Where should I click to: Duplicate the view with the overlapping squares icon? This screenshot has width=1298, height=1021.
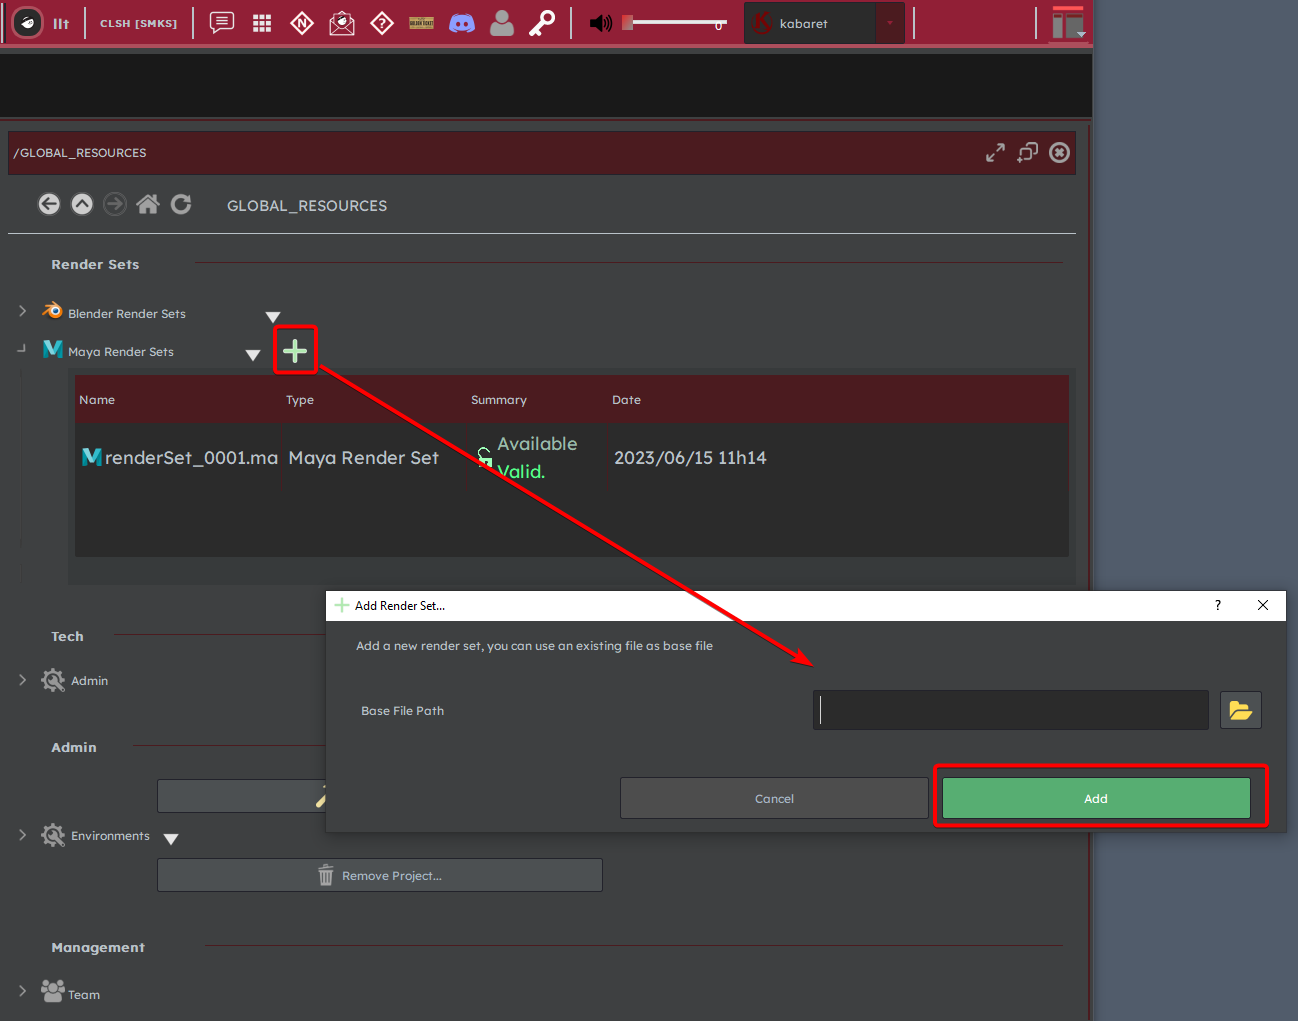click(1027, 152)
